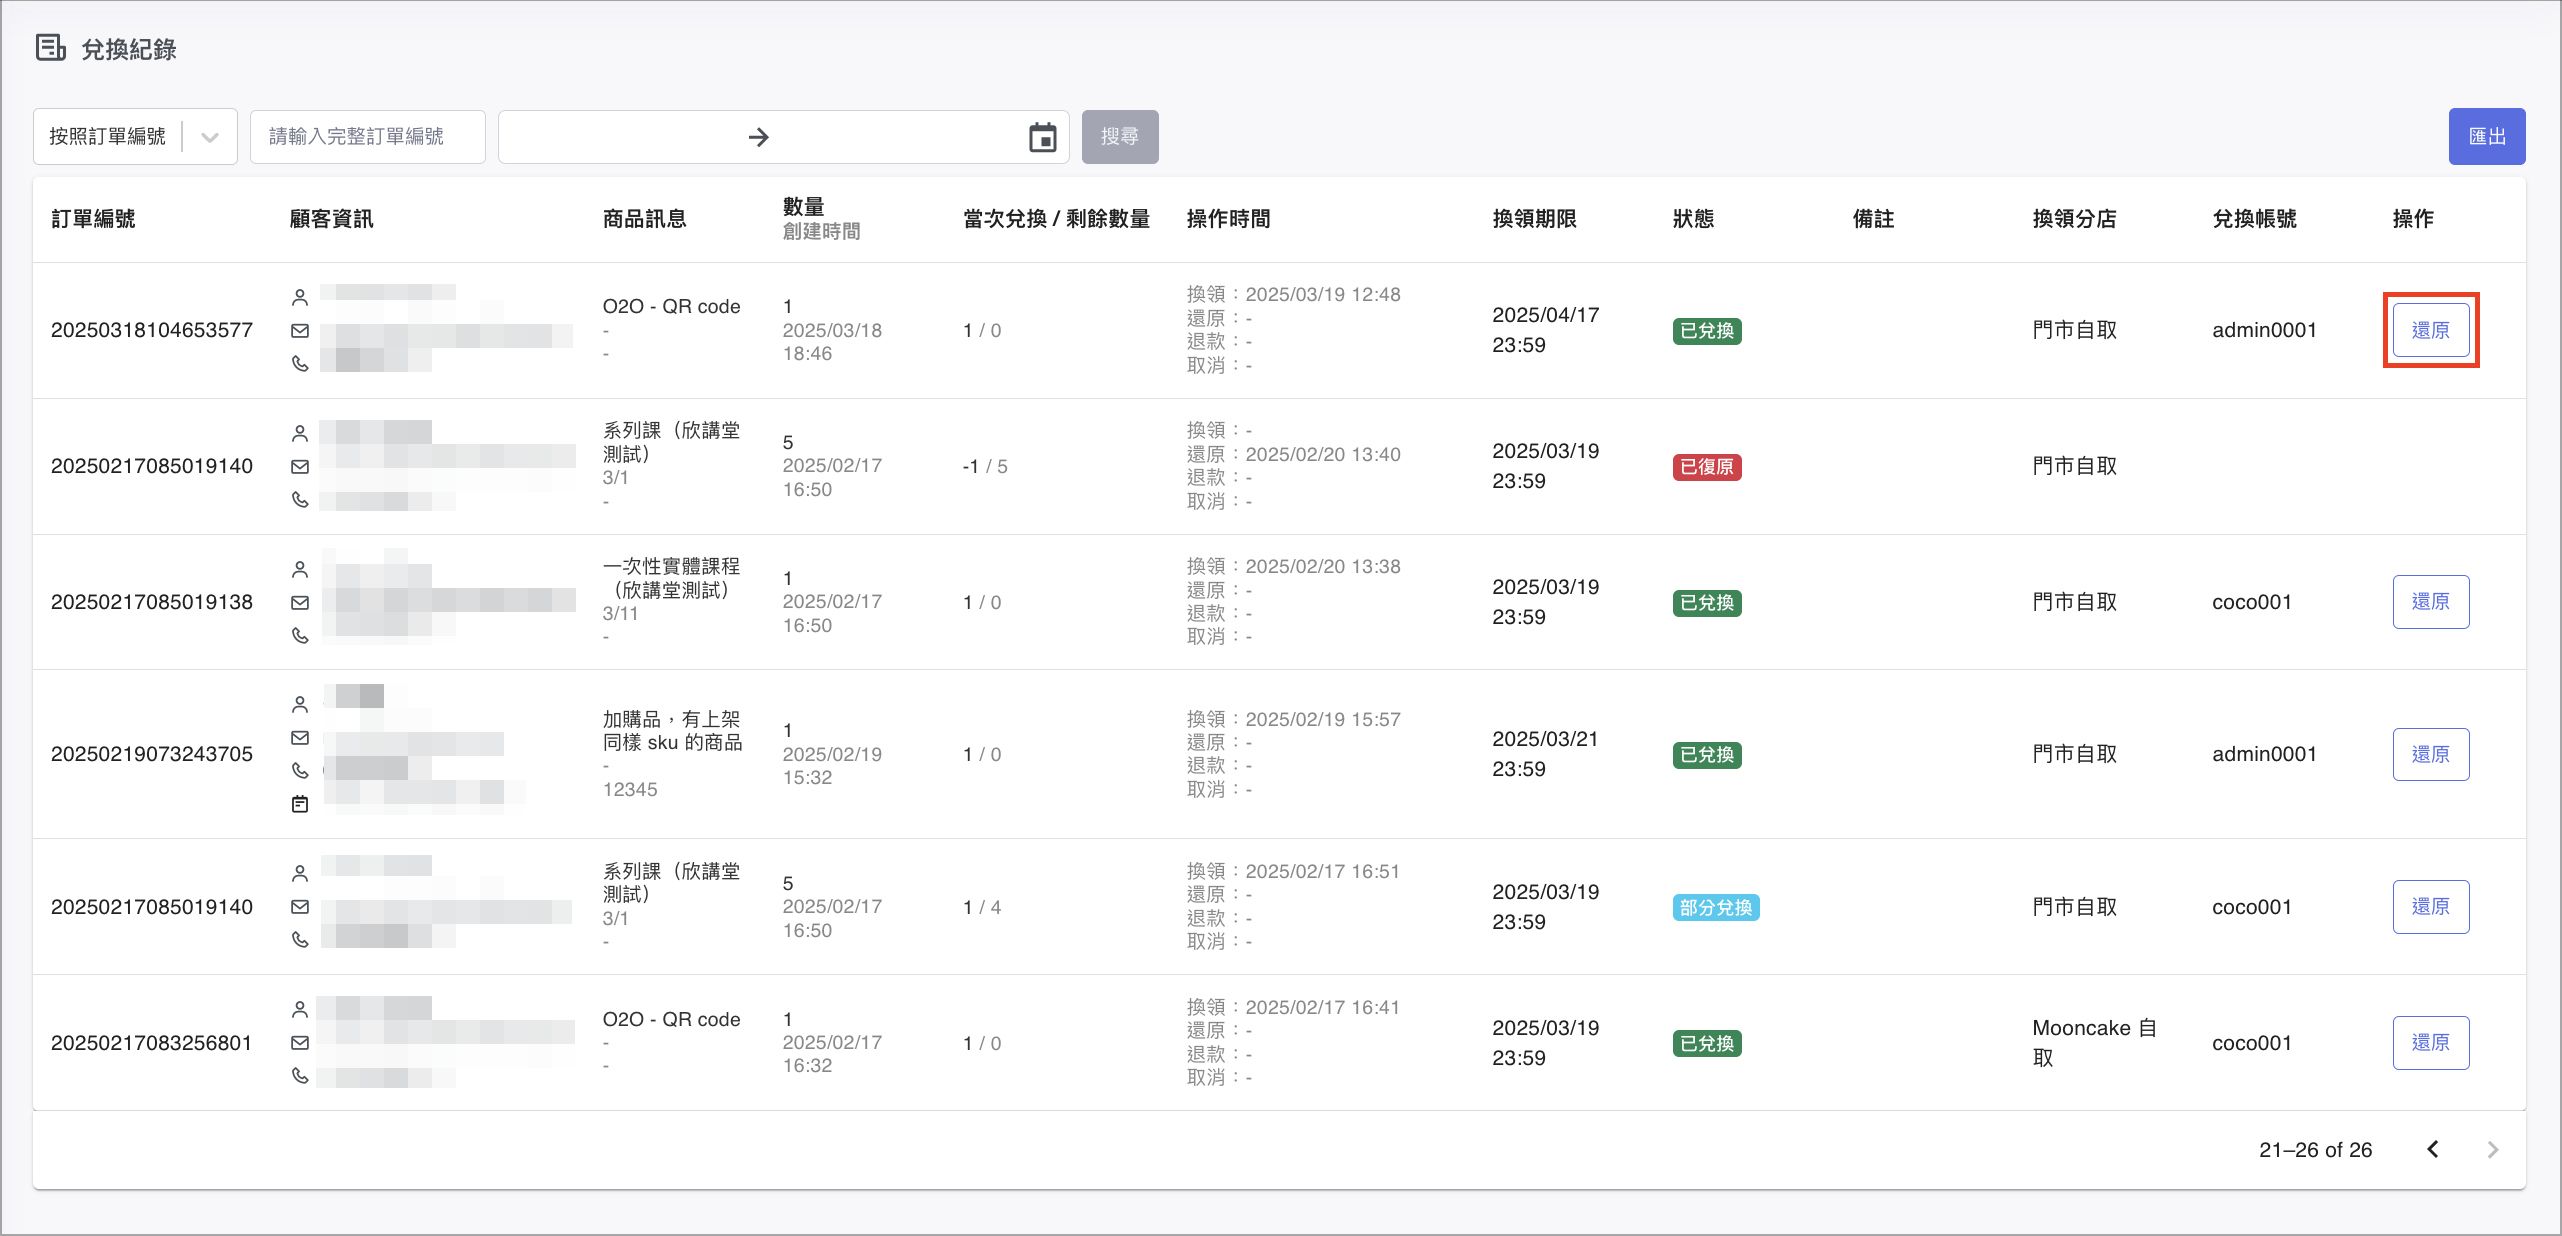Click the -1 / 5 quantity cell

tap(985, 467)
